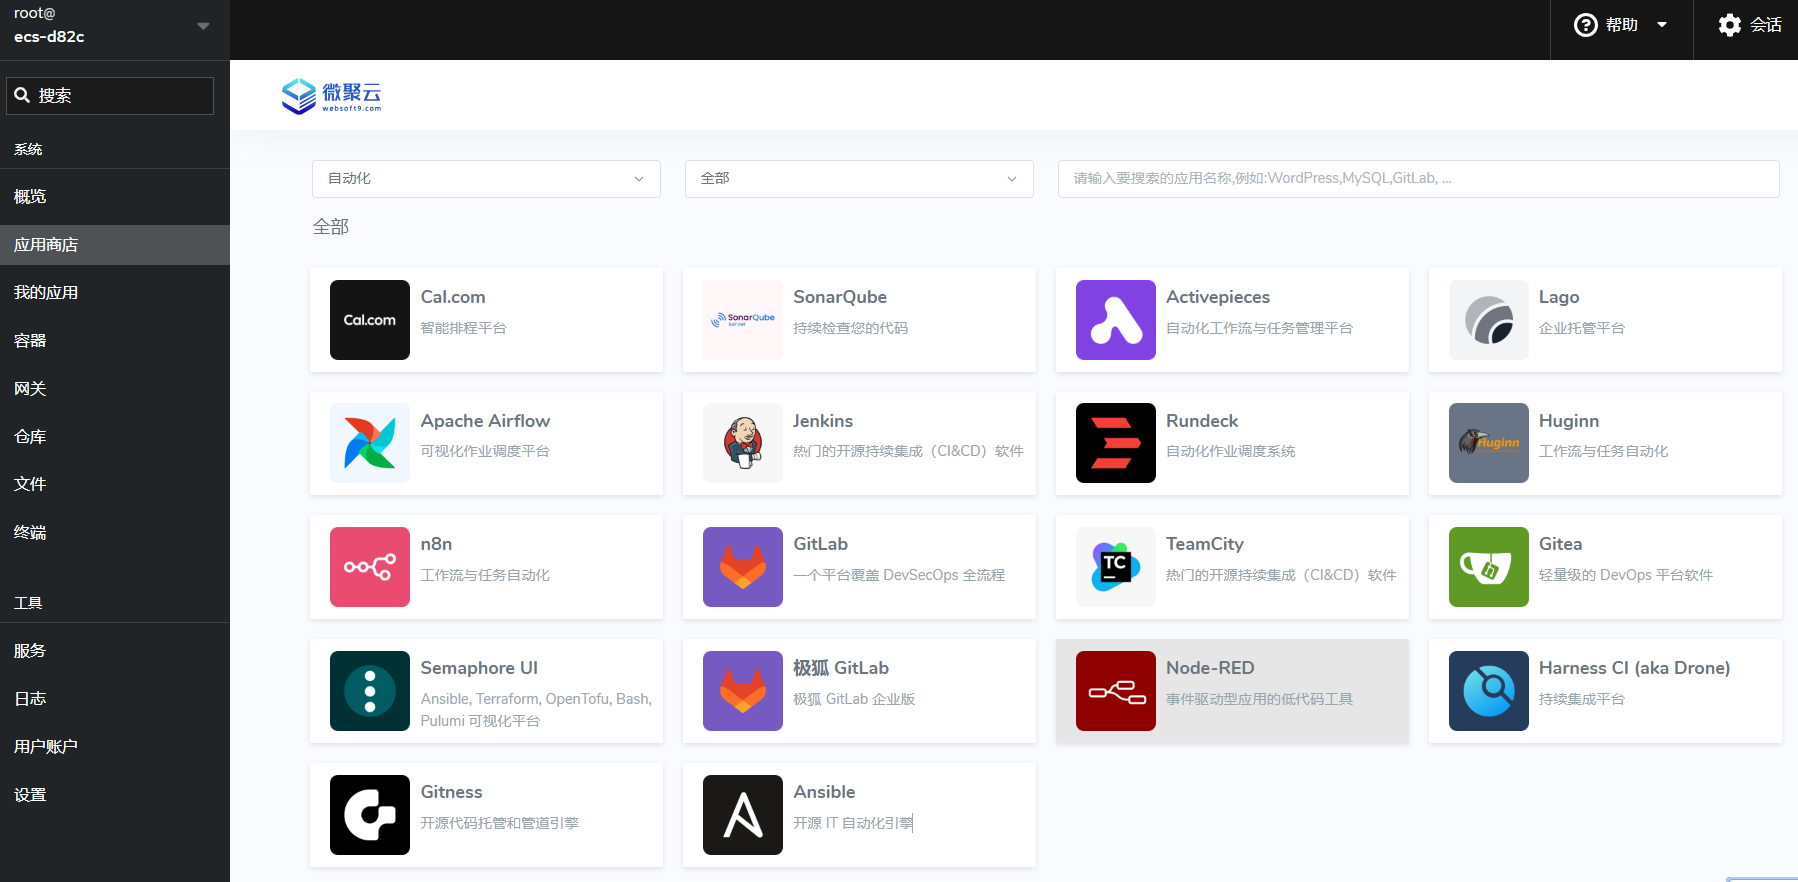Click the Gitea green teacup icon
This screenshot has width=1798, height=882.
point(1488,567)
